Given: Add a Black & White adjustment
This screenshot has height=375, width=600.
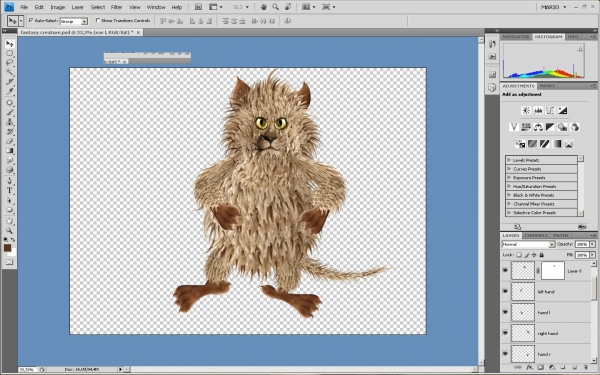Looking at the screenshot, I should [x=550, y=127].
